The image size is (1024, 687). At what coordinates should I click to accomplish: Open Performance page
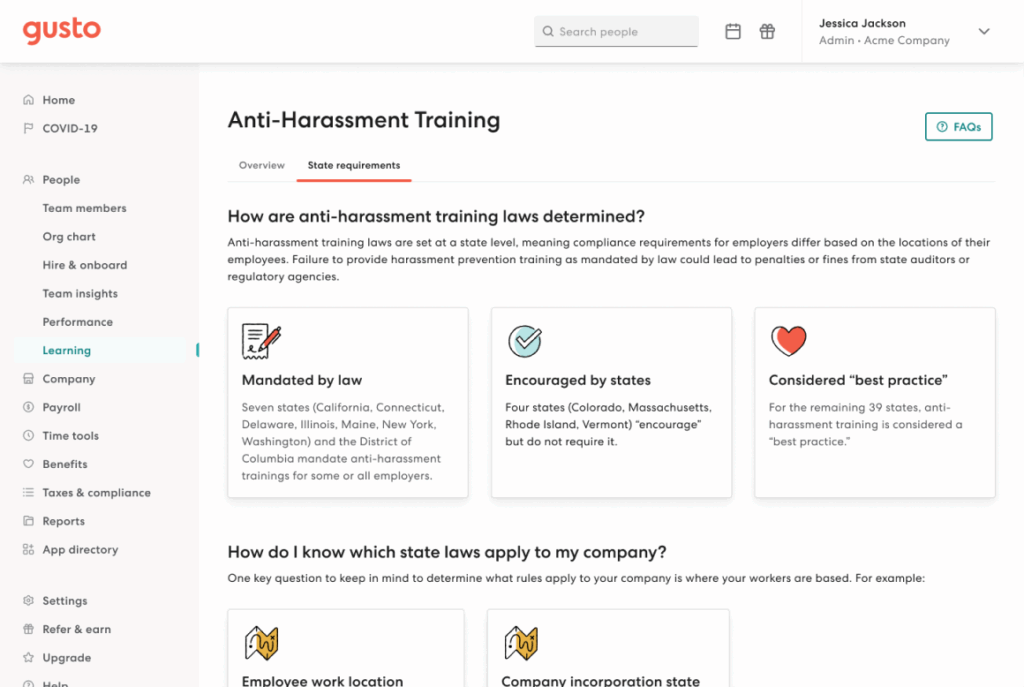[x=78, y=322]
